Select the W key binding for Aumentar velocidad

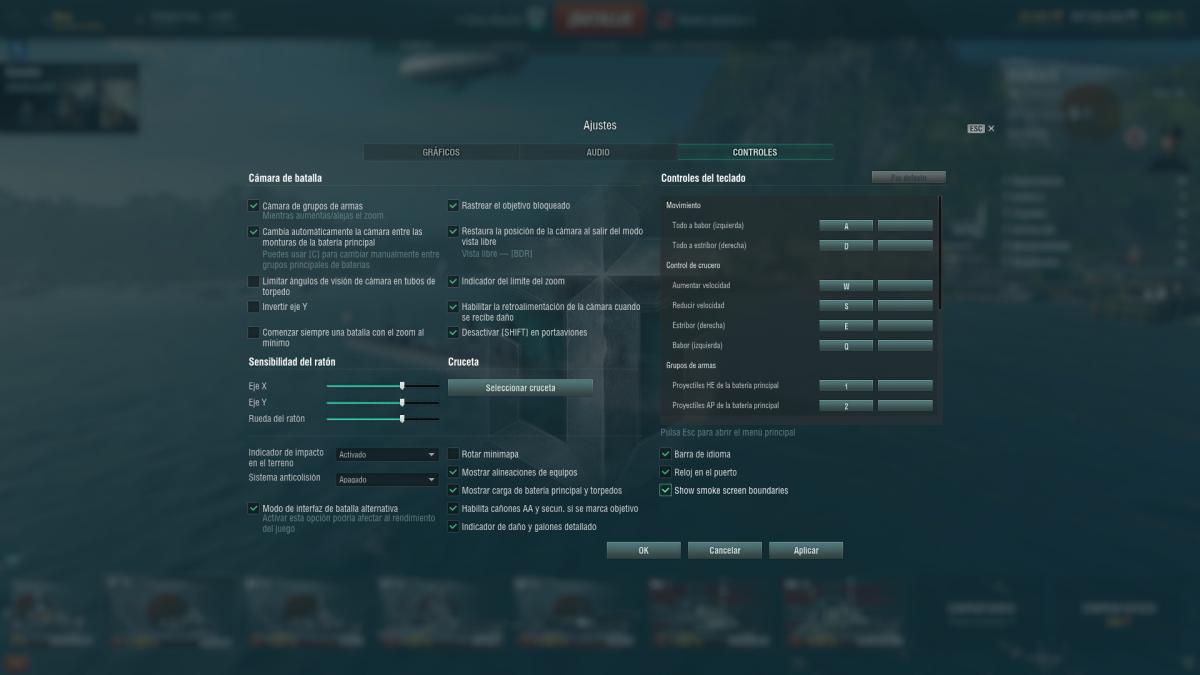(x=846, y=286)
